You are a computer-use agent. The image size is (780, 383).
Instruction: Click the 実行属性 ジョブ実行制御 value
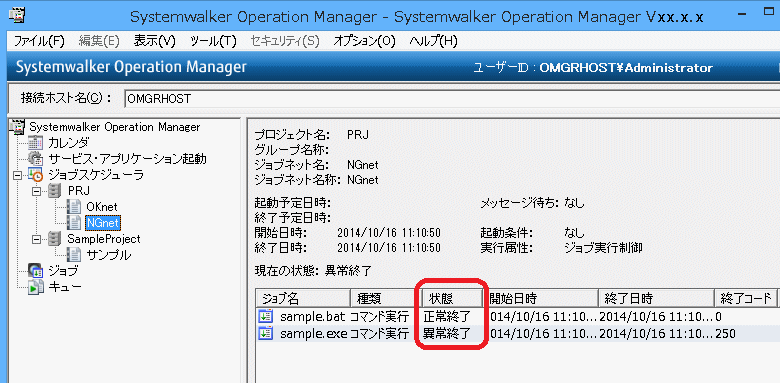tap(603, 248)
